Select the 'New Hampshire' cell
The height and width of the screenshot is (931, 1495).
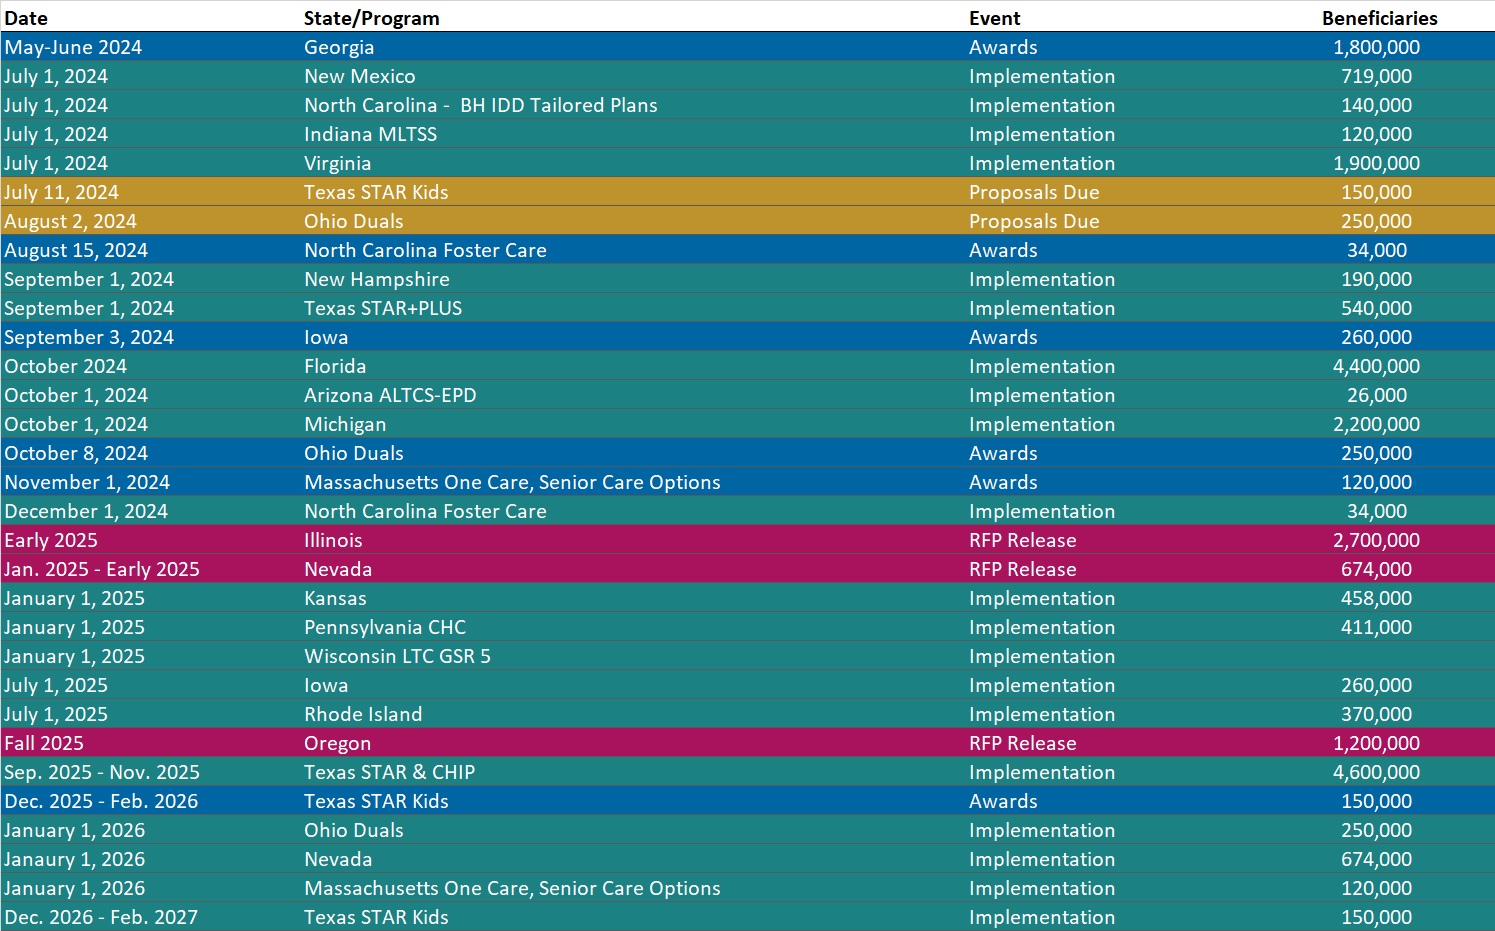(x=376, y=279)
